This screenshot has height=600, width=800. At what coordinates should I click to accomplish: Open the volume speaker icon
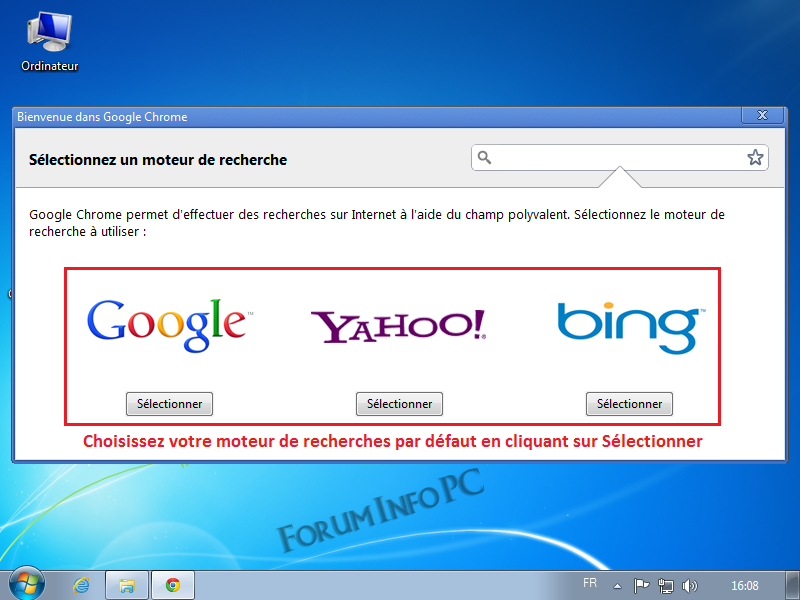point(689,586)
